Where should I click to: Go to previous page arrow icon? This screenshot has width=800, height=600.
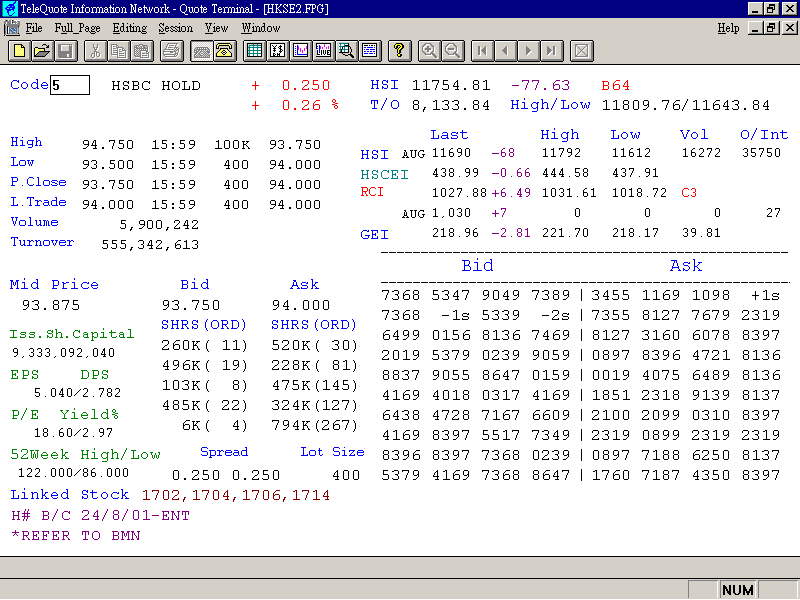tap(505, 51)
